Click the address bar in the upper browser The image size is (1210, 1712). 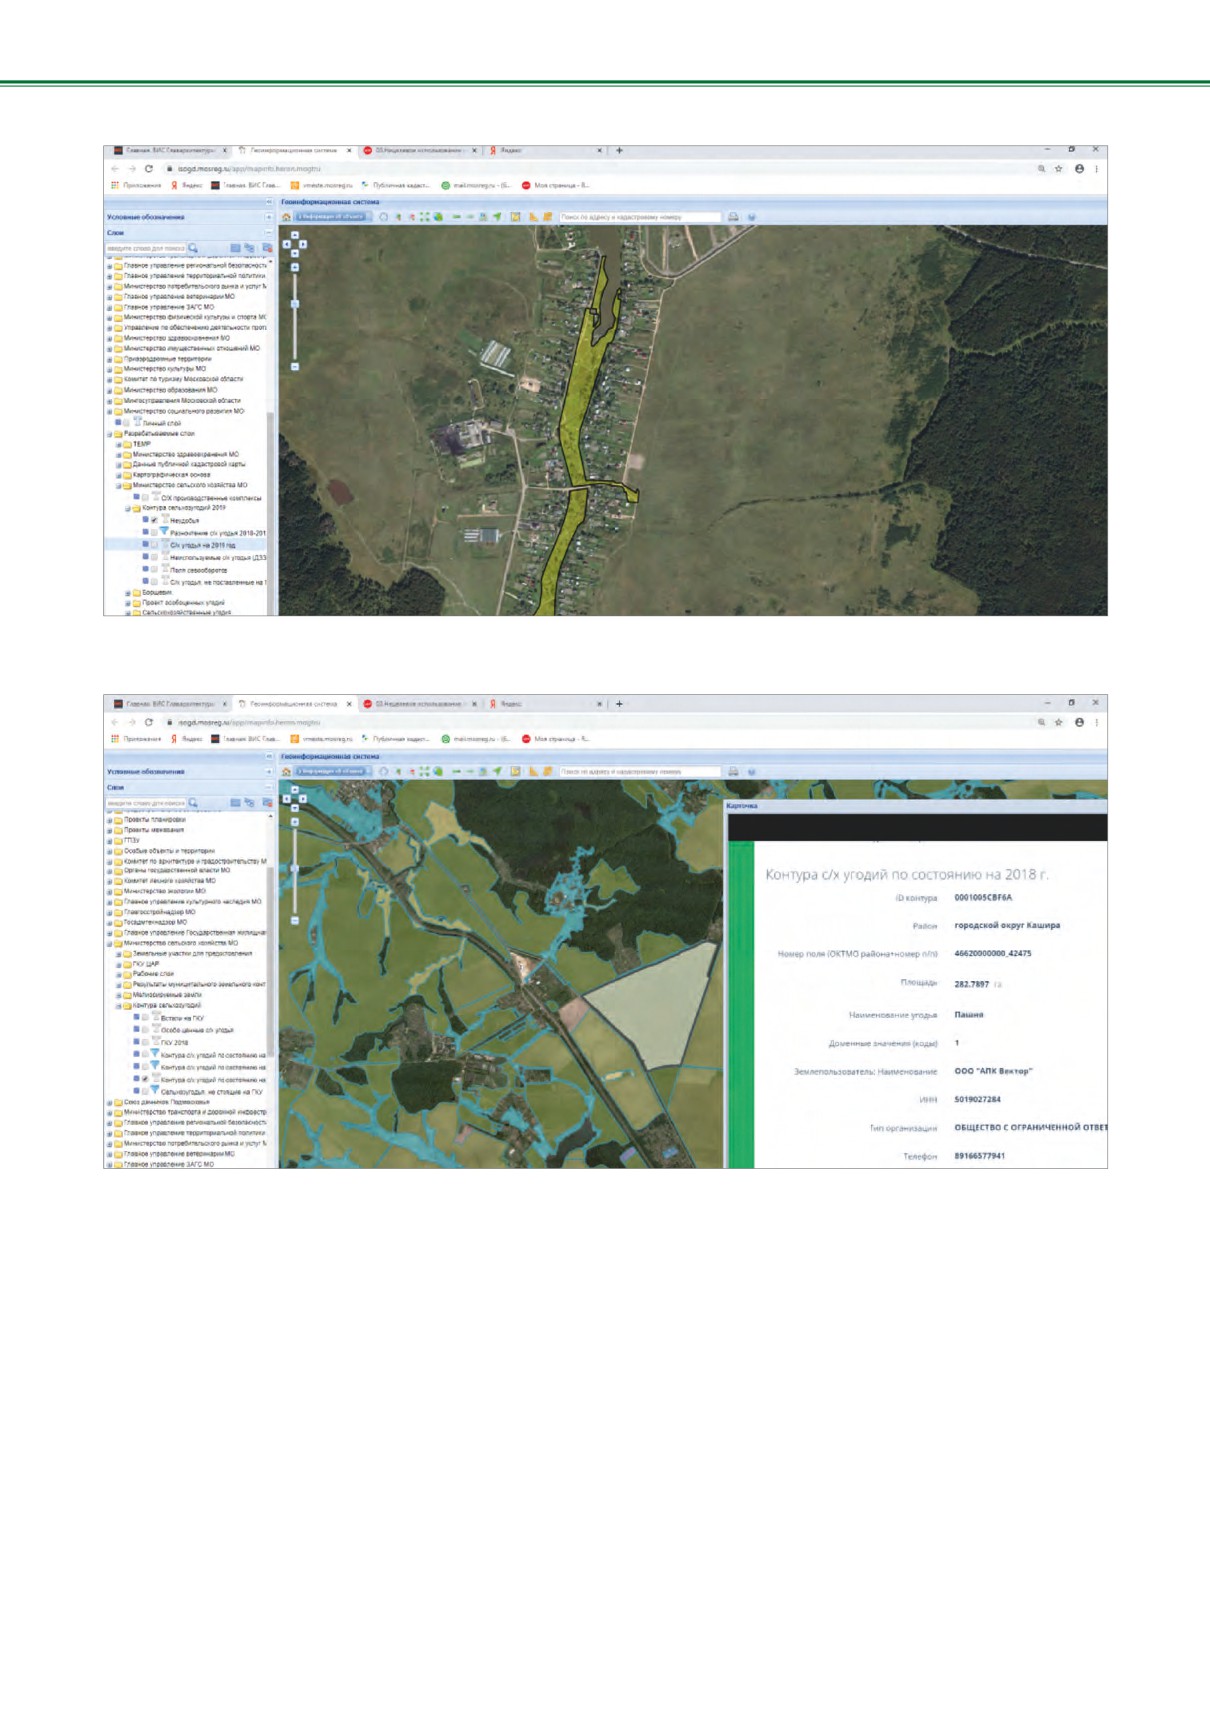click(x=600, y=169)
